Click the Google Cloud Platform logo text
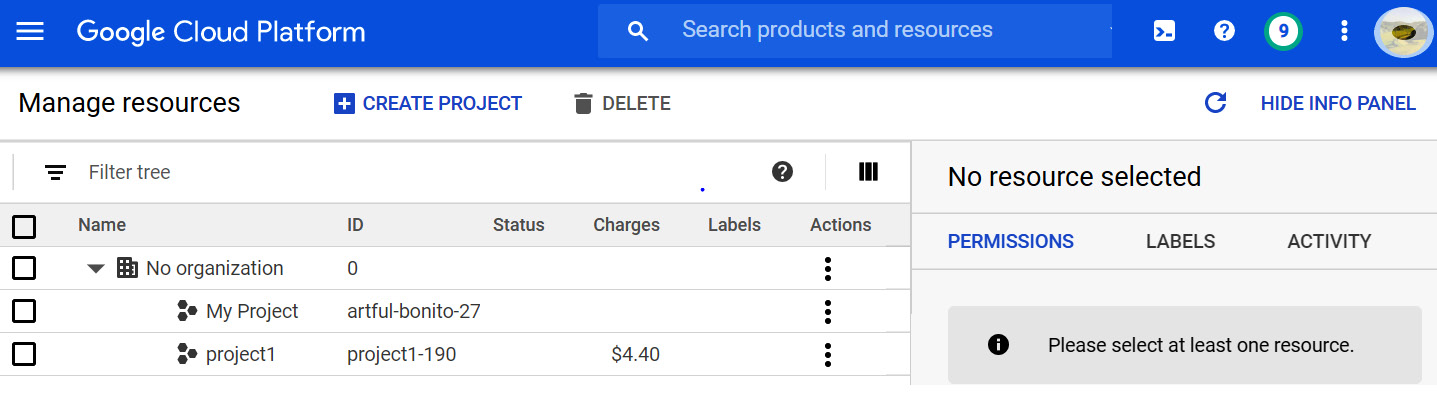This screenshot has width=1437, height=394. (221, 32)
